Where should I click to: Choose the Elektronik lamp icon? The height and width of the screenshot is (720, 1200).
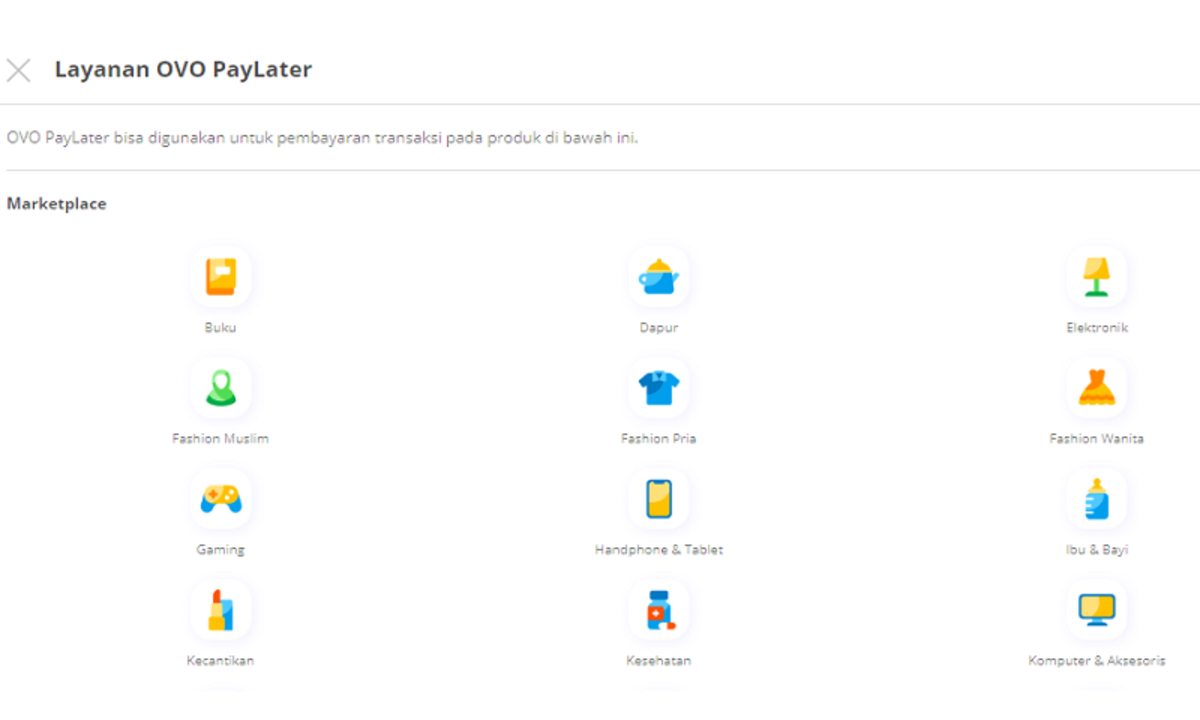tap(1096, 277)
